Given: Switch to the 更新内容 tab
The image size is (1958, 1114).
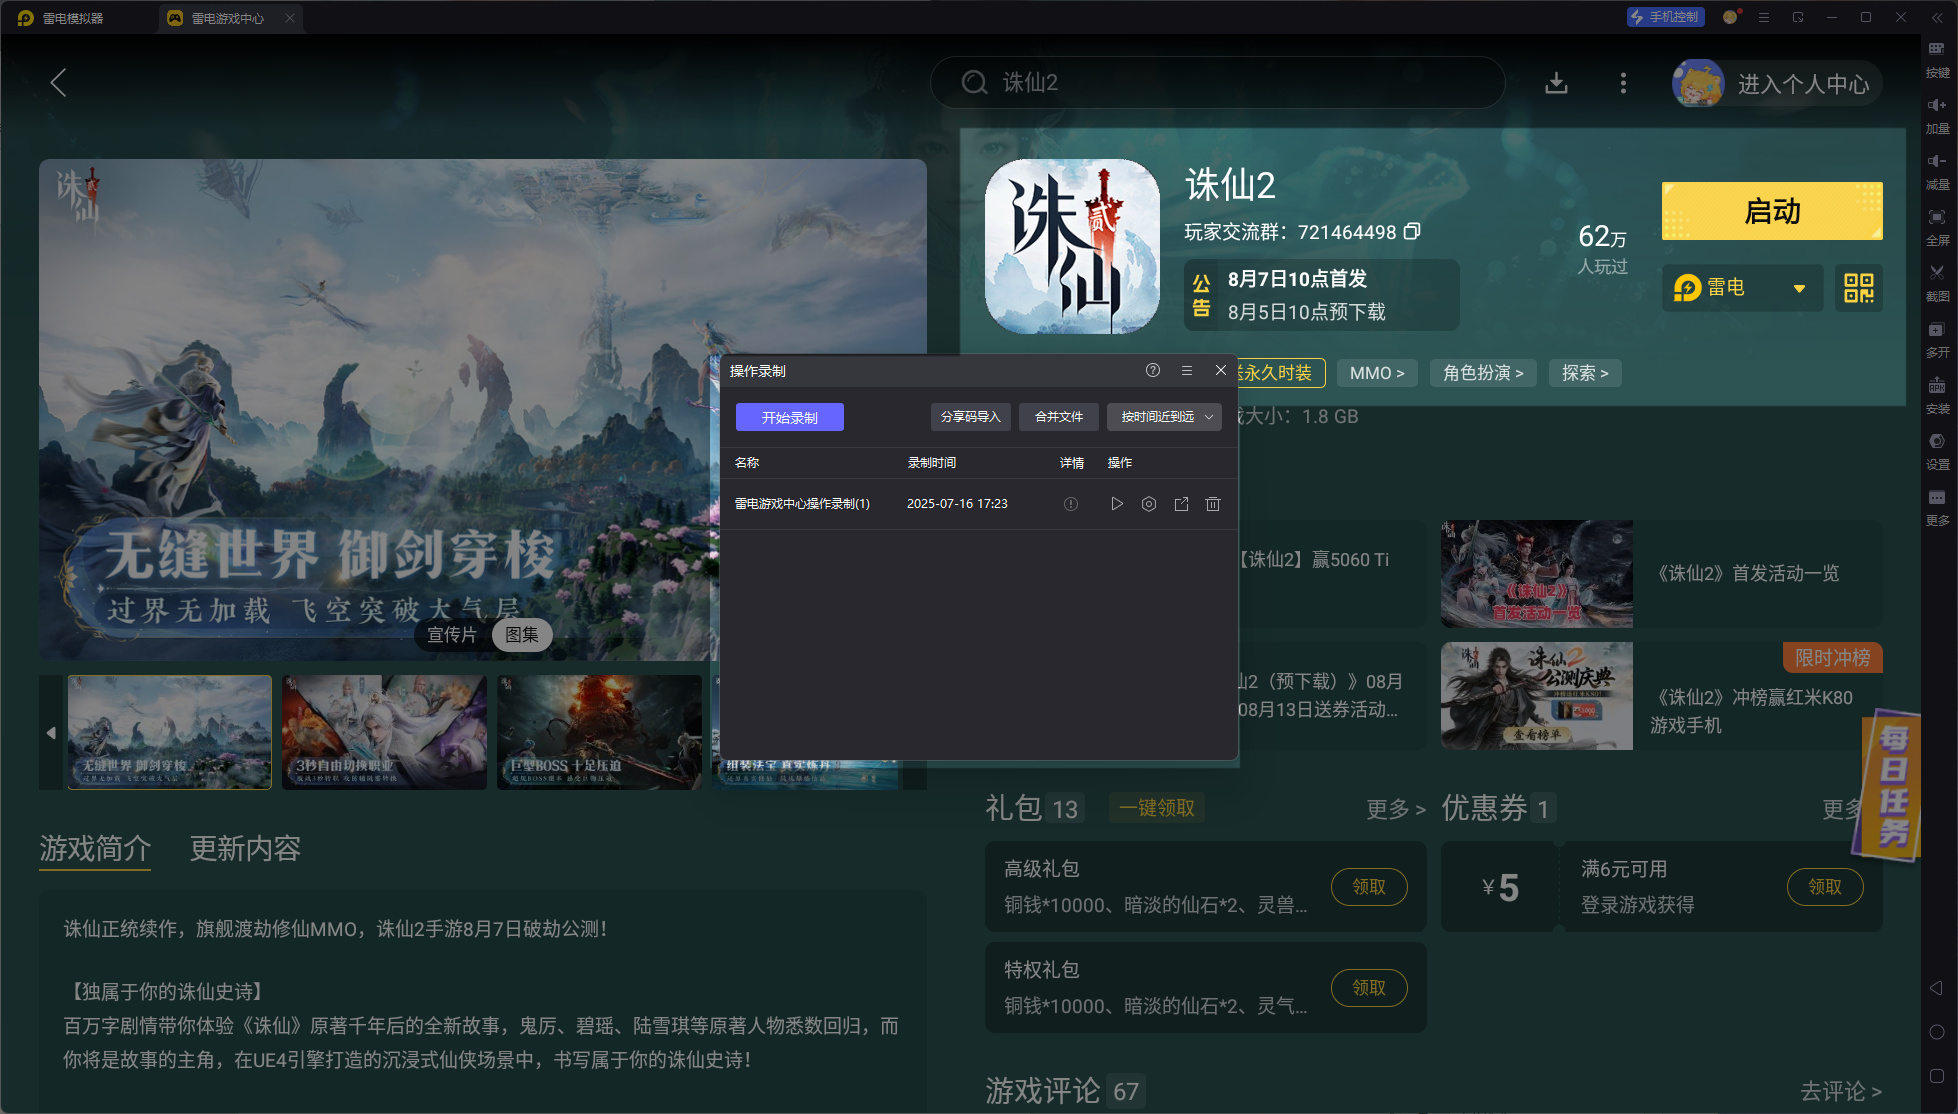Looking at the screenshot, I should coord(245,849).
